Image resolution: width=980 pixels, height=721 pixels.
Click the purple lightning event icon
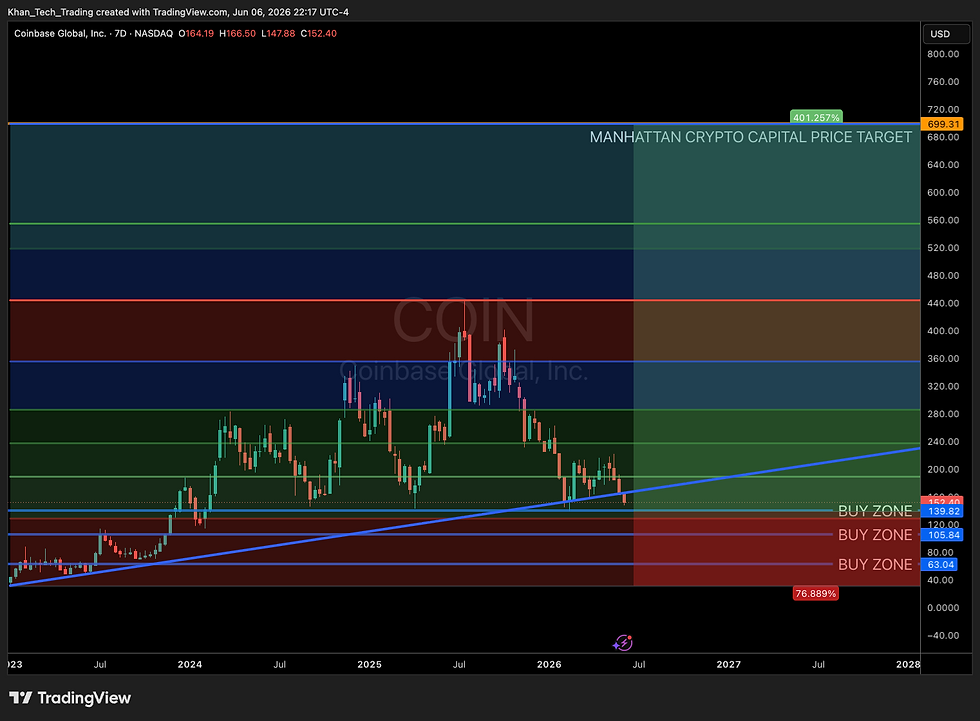click(622, 642)
